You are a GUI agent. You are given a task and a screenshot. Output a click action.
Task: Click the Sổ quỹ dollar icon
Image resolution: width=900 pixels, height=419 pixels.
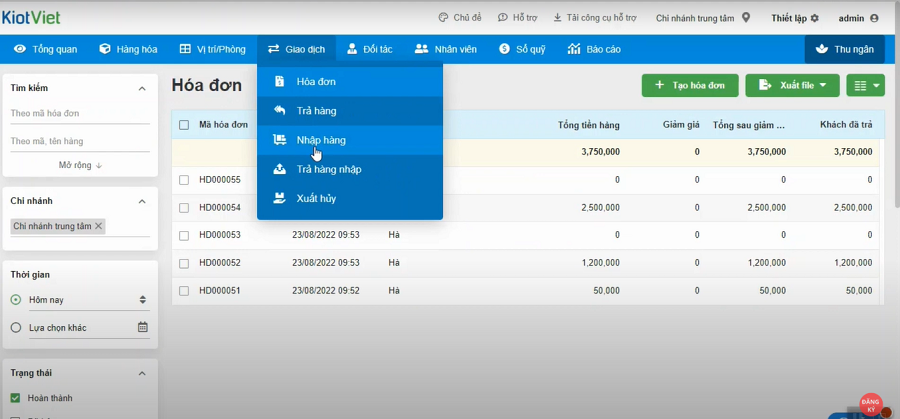tap(504, 49)
